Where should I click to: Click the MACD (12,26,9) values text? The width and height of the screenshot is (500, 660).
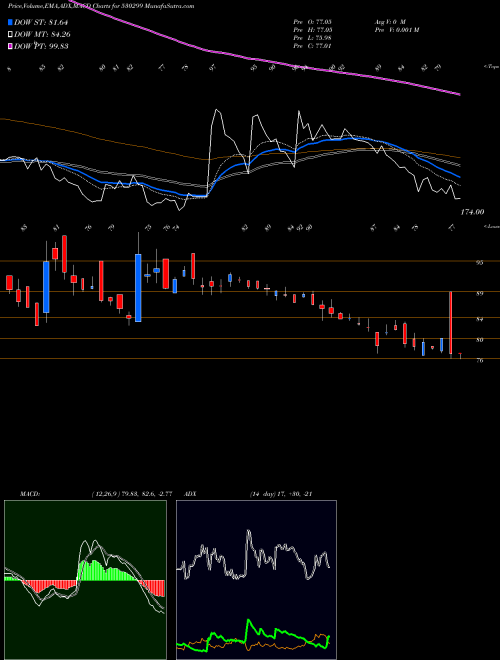(x=132, y=494)
